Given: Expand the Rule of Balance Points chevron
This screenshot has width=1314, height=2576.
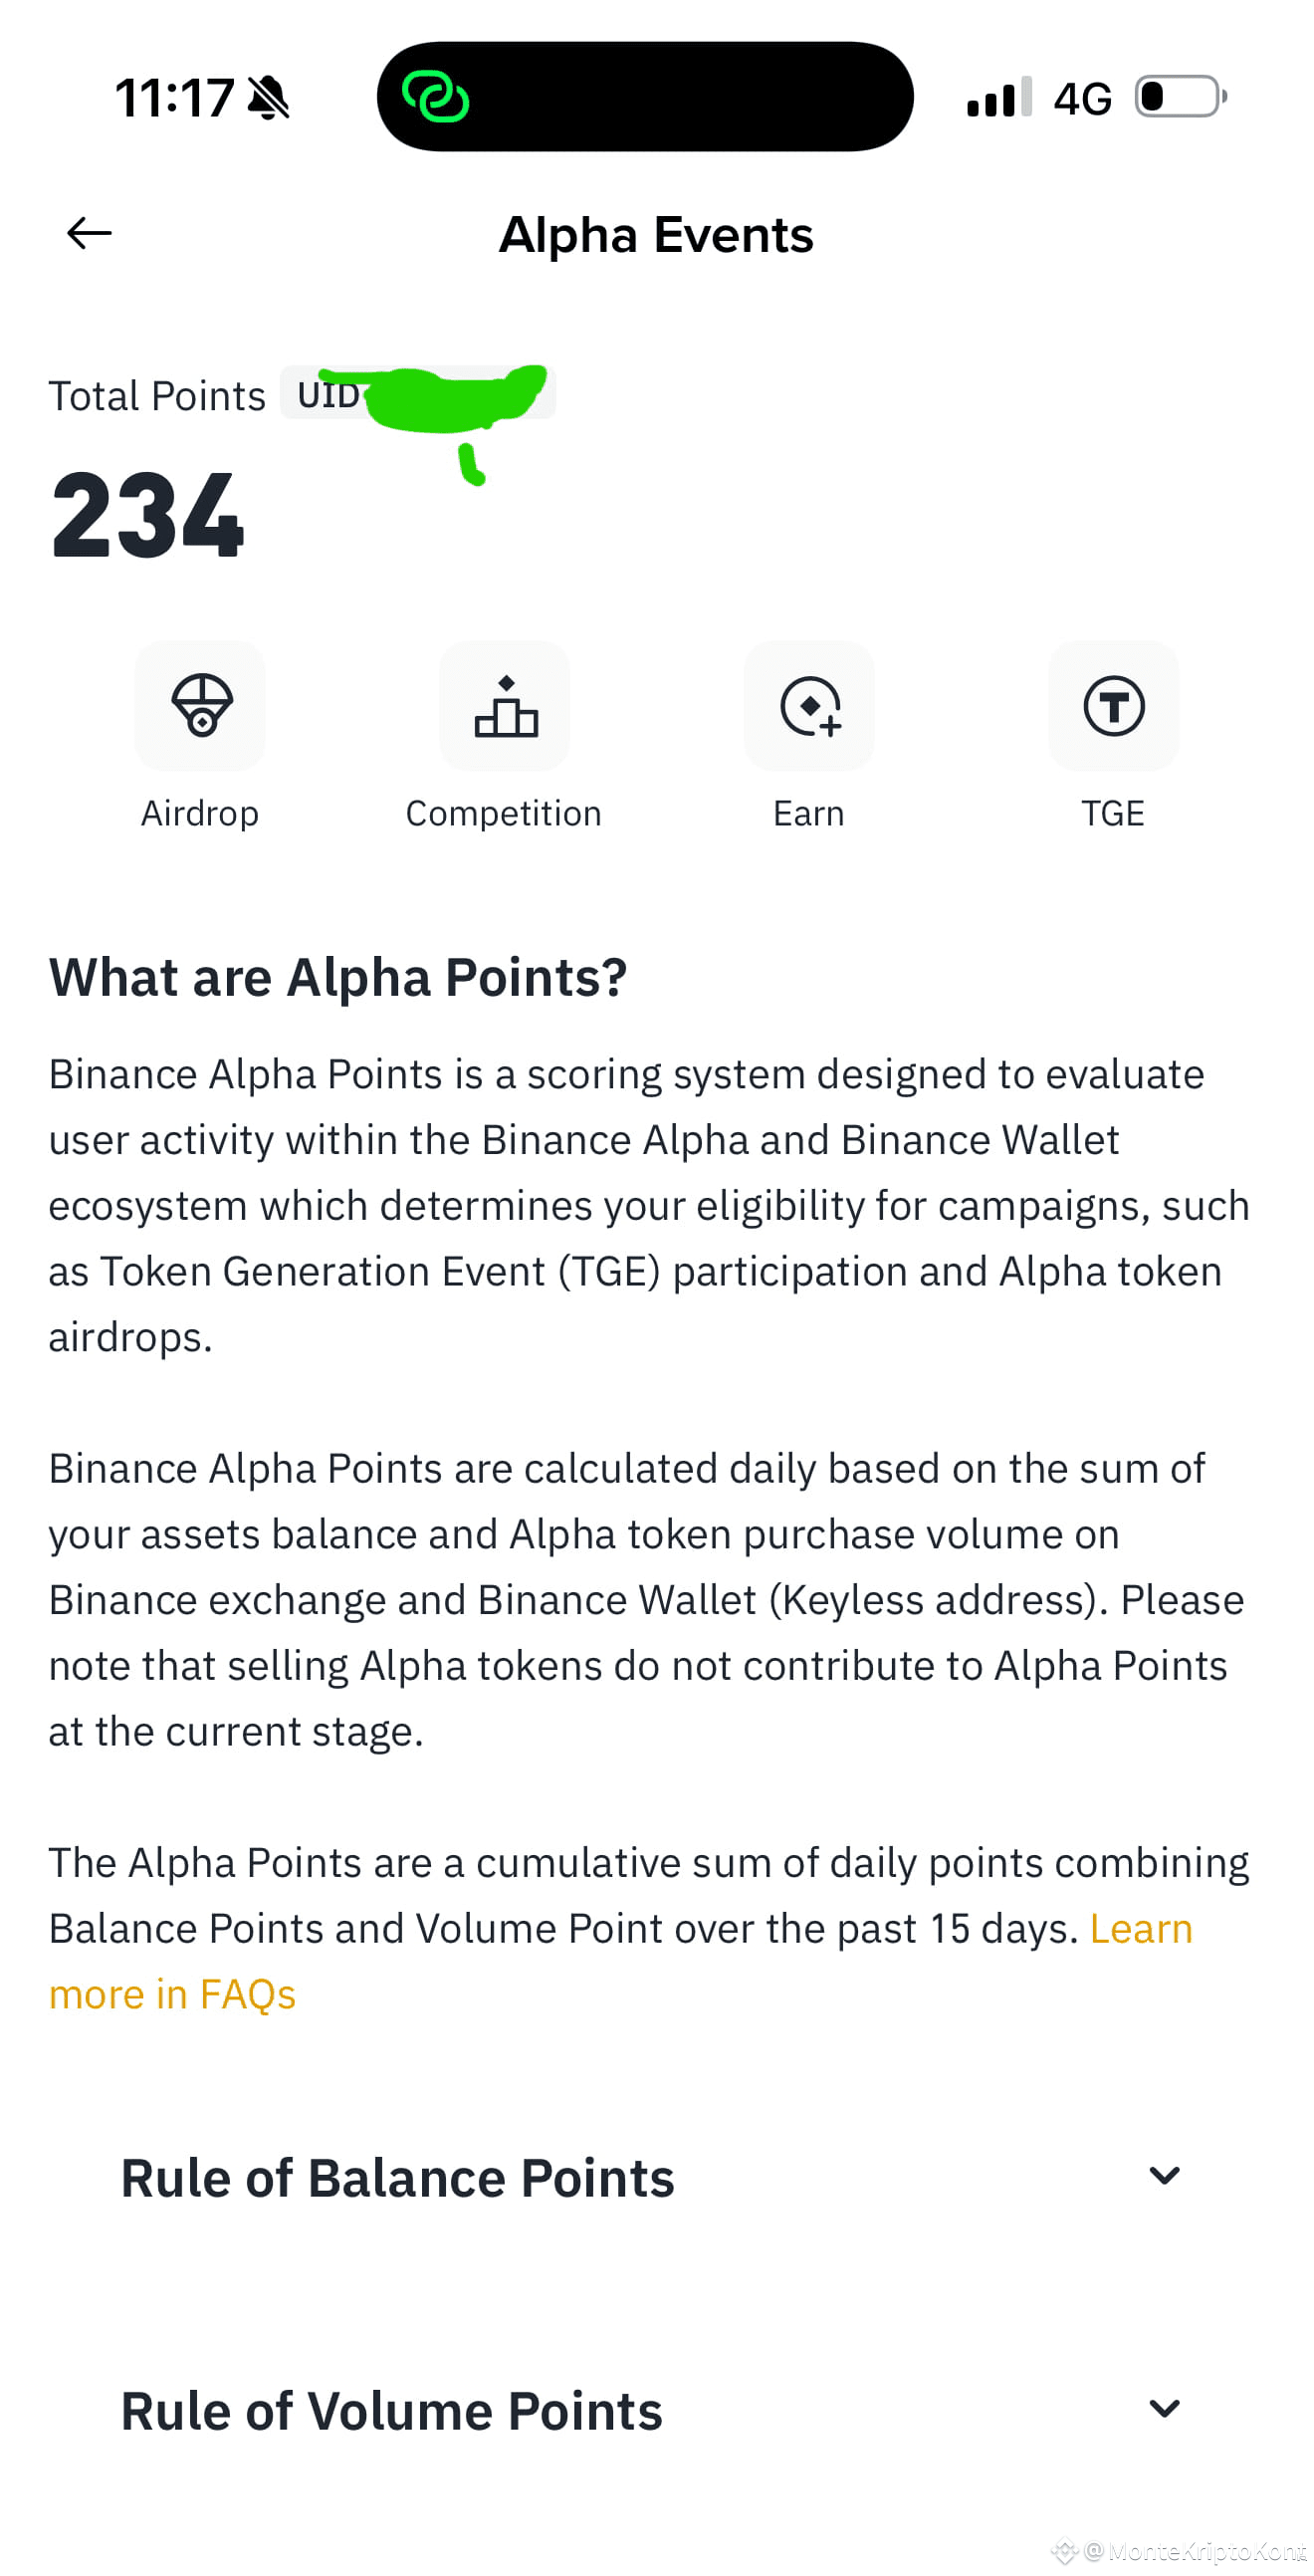Looking at the screenshot, I should tap(1166, 2176).
